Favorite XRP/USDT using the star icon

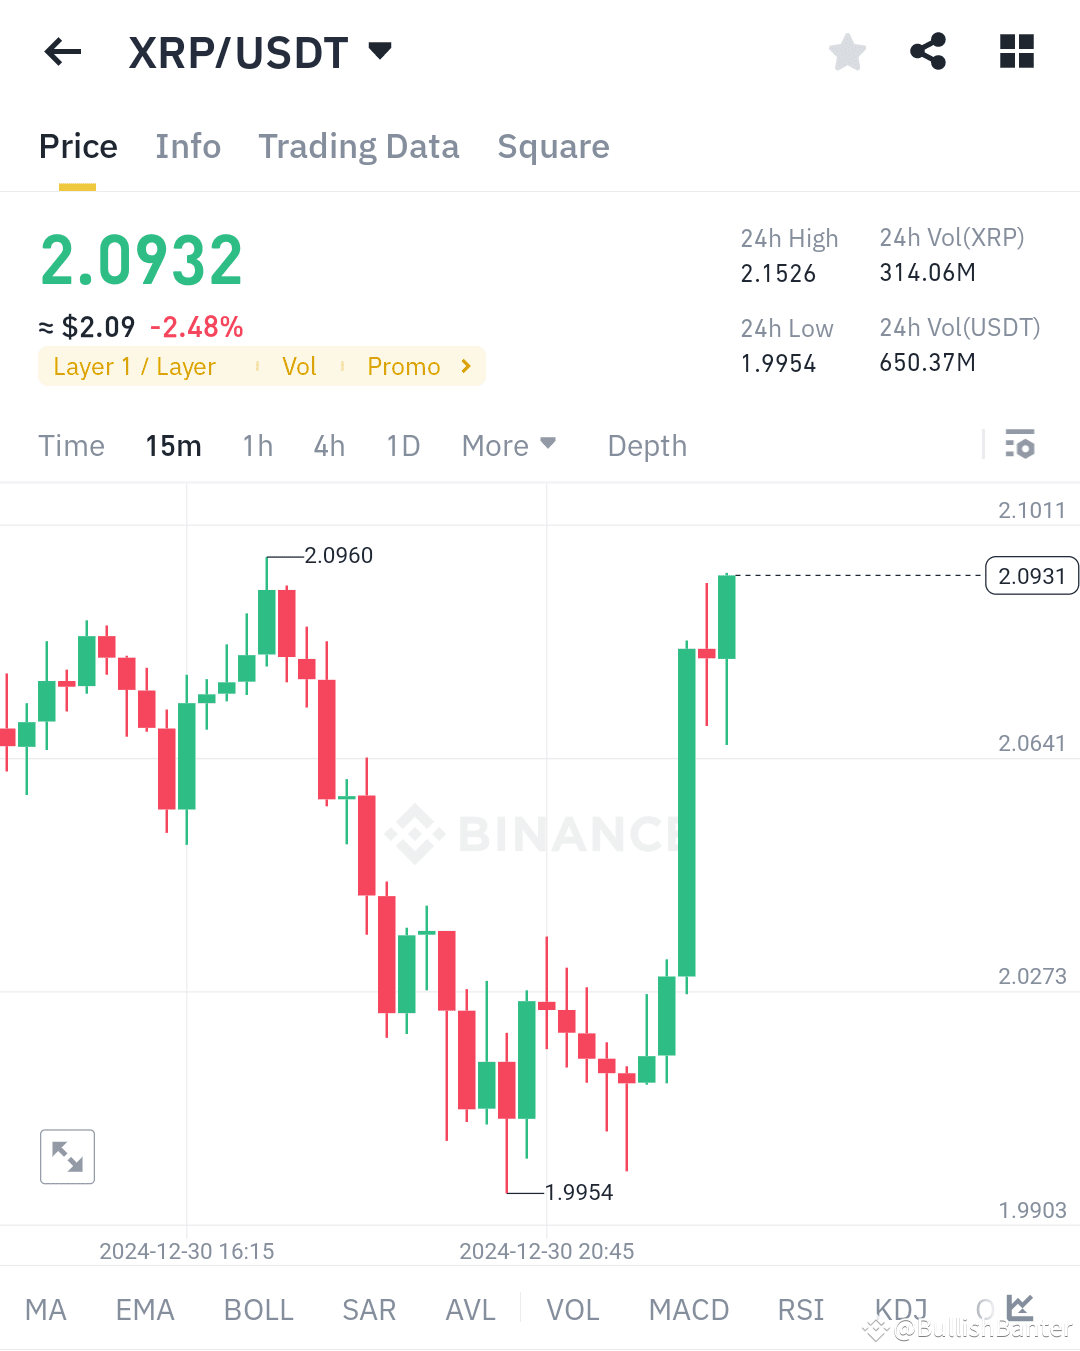pos(847,52)
